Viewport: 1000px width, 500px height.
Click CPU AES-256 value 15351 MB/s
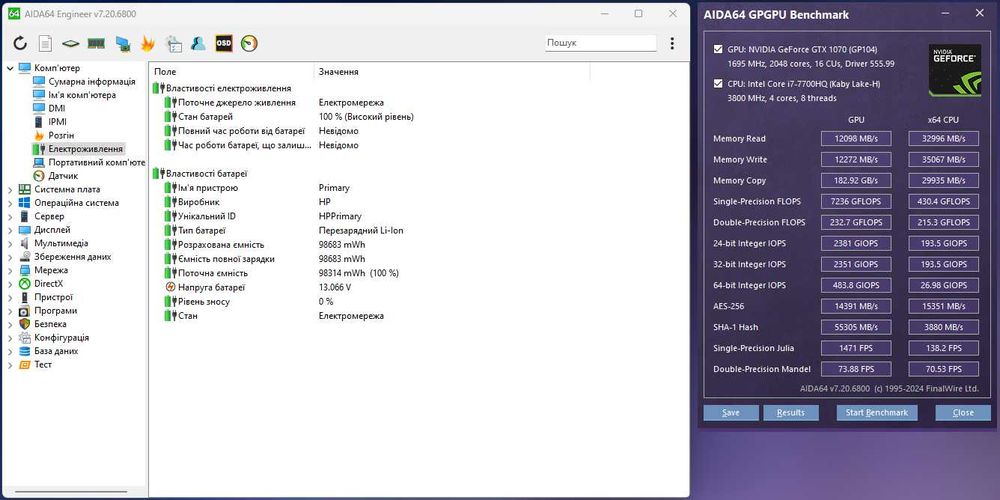coord(943,306)
